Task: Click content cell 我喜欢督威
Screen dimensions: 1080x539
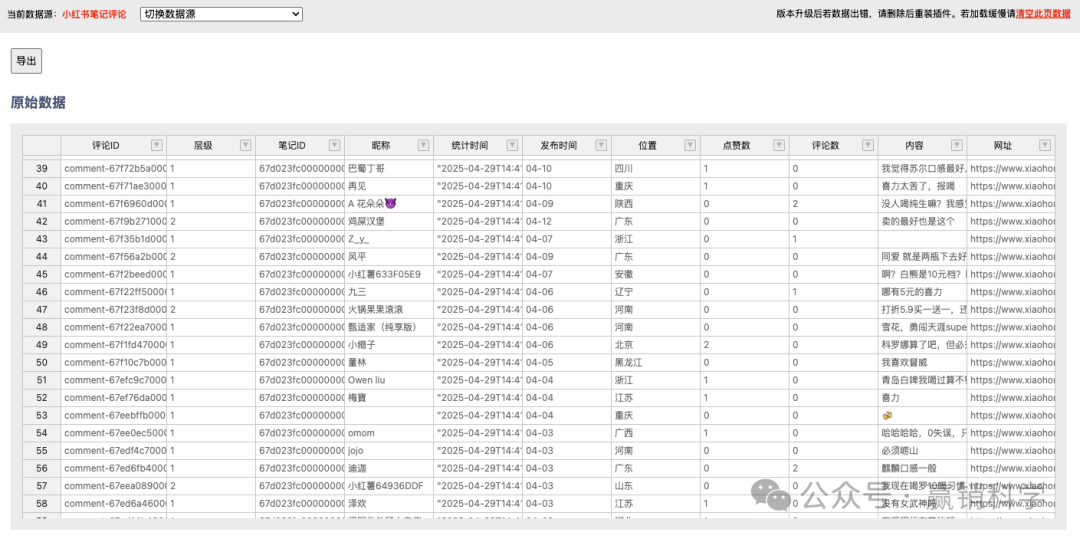Action: pos(922,362)
